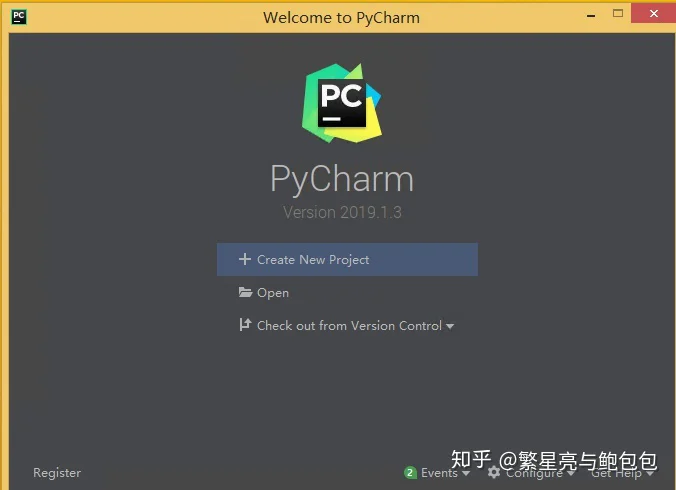Image resolution: width=676 pixels, height=490 pixels.
Task: Click the Configure gear icon
Action: (494, 472)
